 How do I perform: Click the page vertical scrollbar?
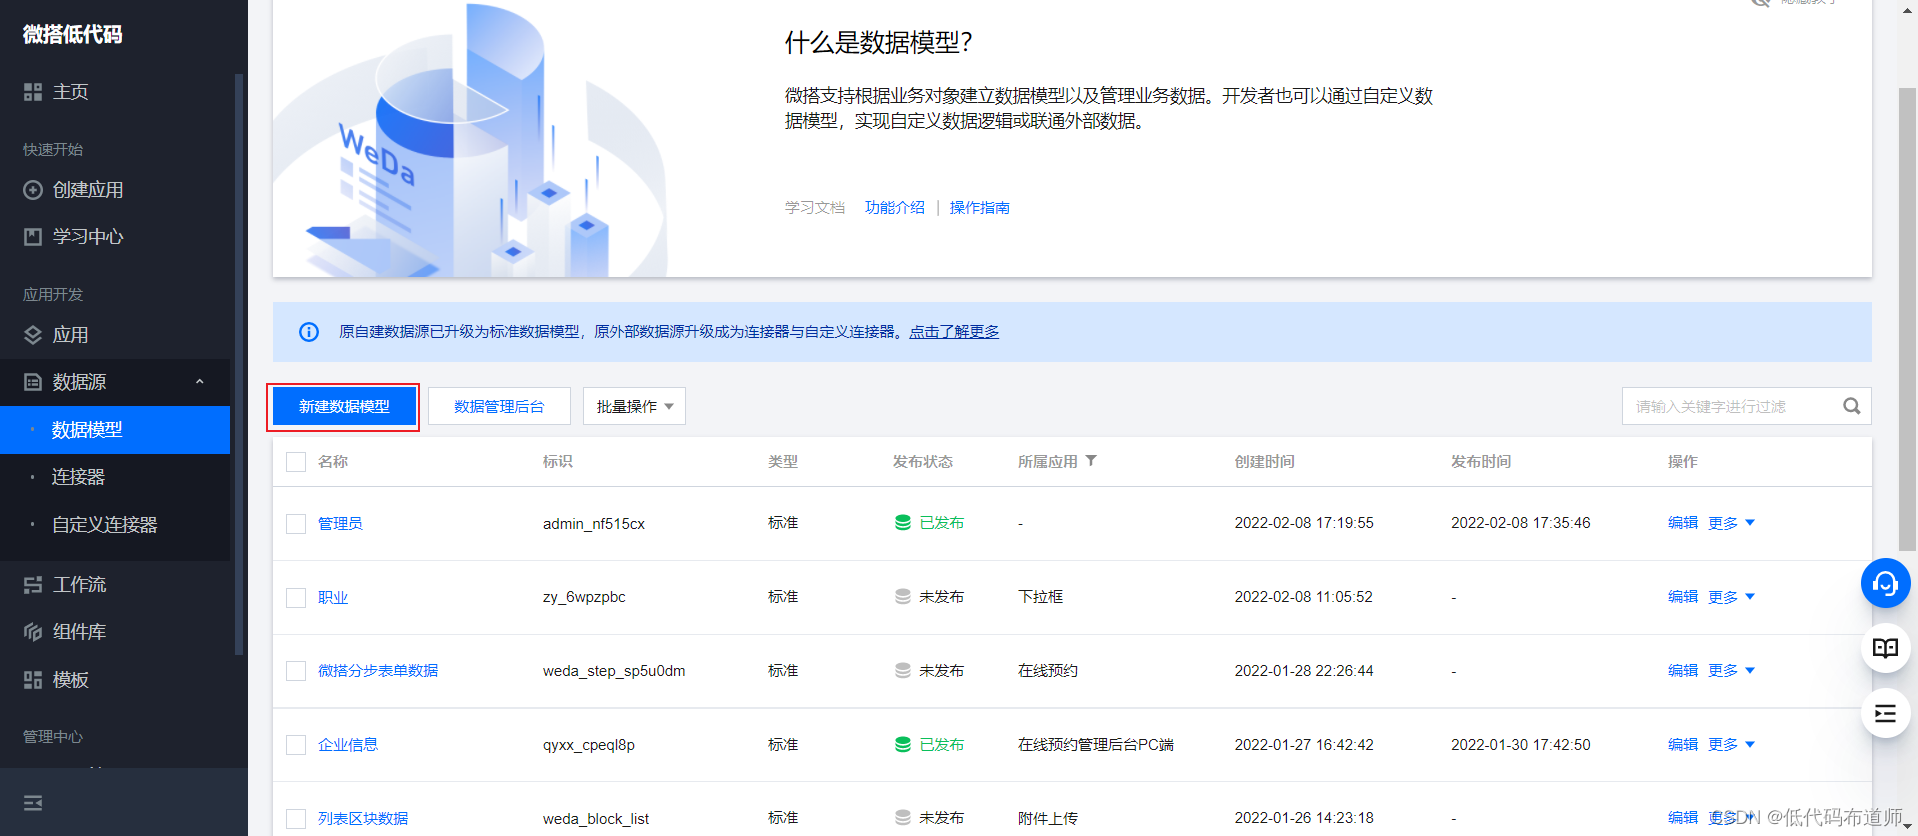pyautogui.click(x=1907, y=320)
